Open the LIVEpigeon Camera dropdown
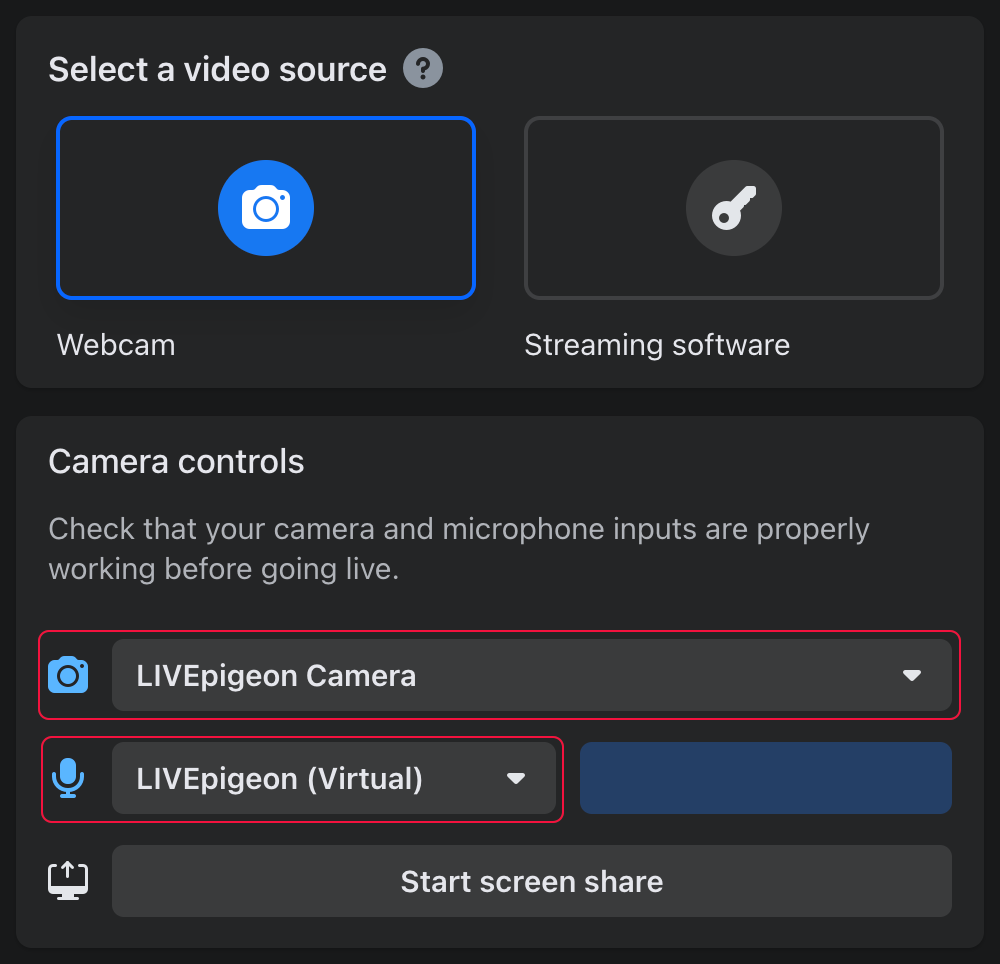The image size is (1000, 964). [532, 675]
